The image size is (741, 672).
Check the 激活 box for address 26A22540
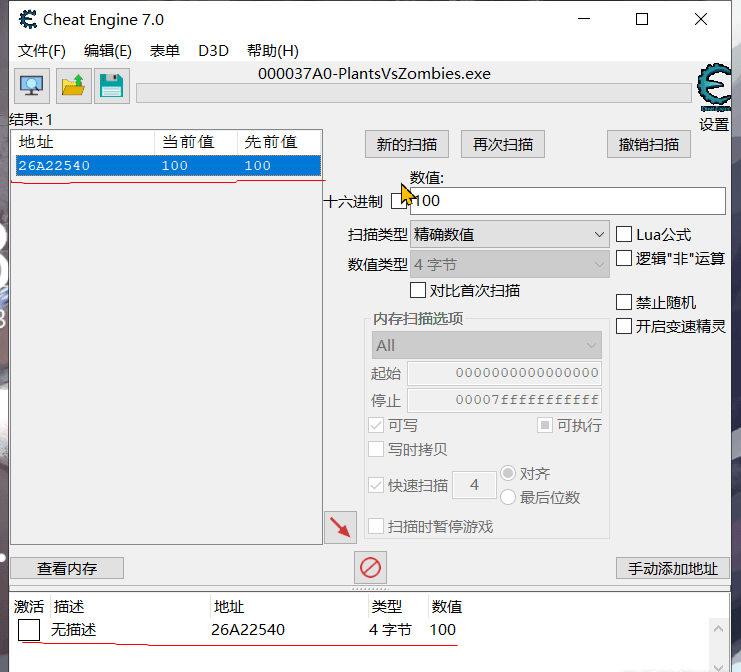tap(29, 630)
